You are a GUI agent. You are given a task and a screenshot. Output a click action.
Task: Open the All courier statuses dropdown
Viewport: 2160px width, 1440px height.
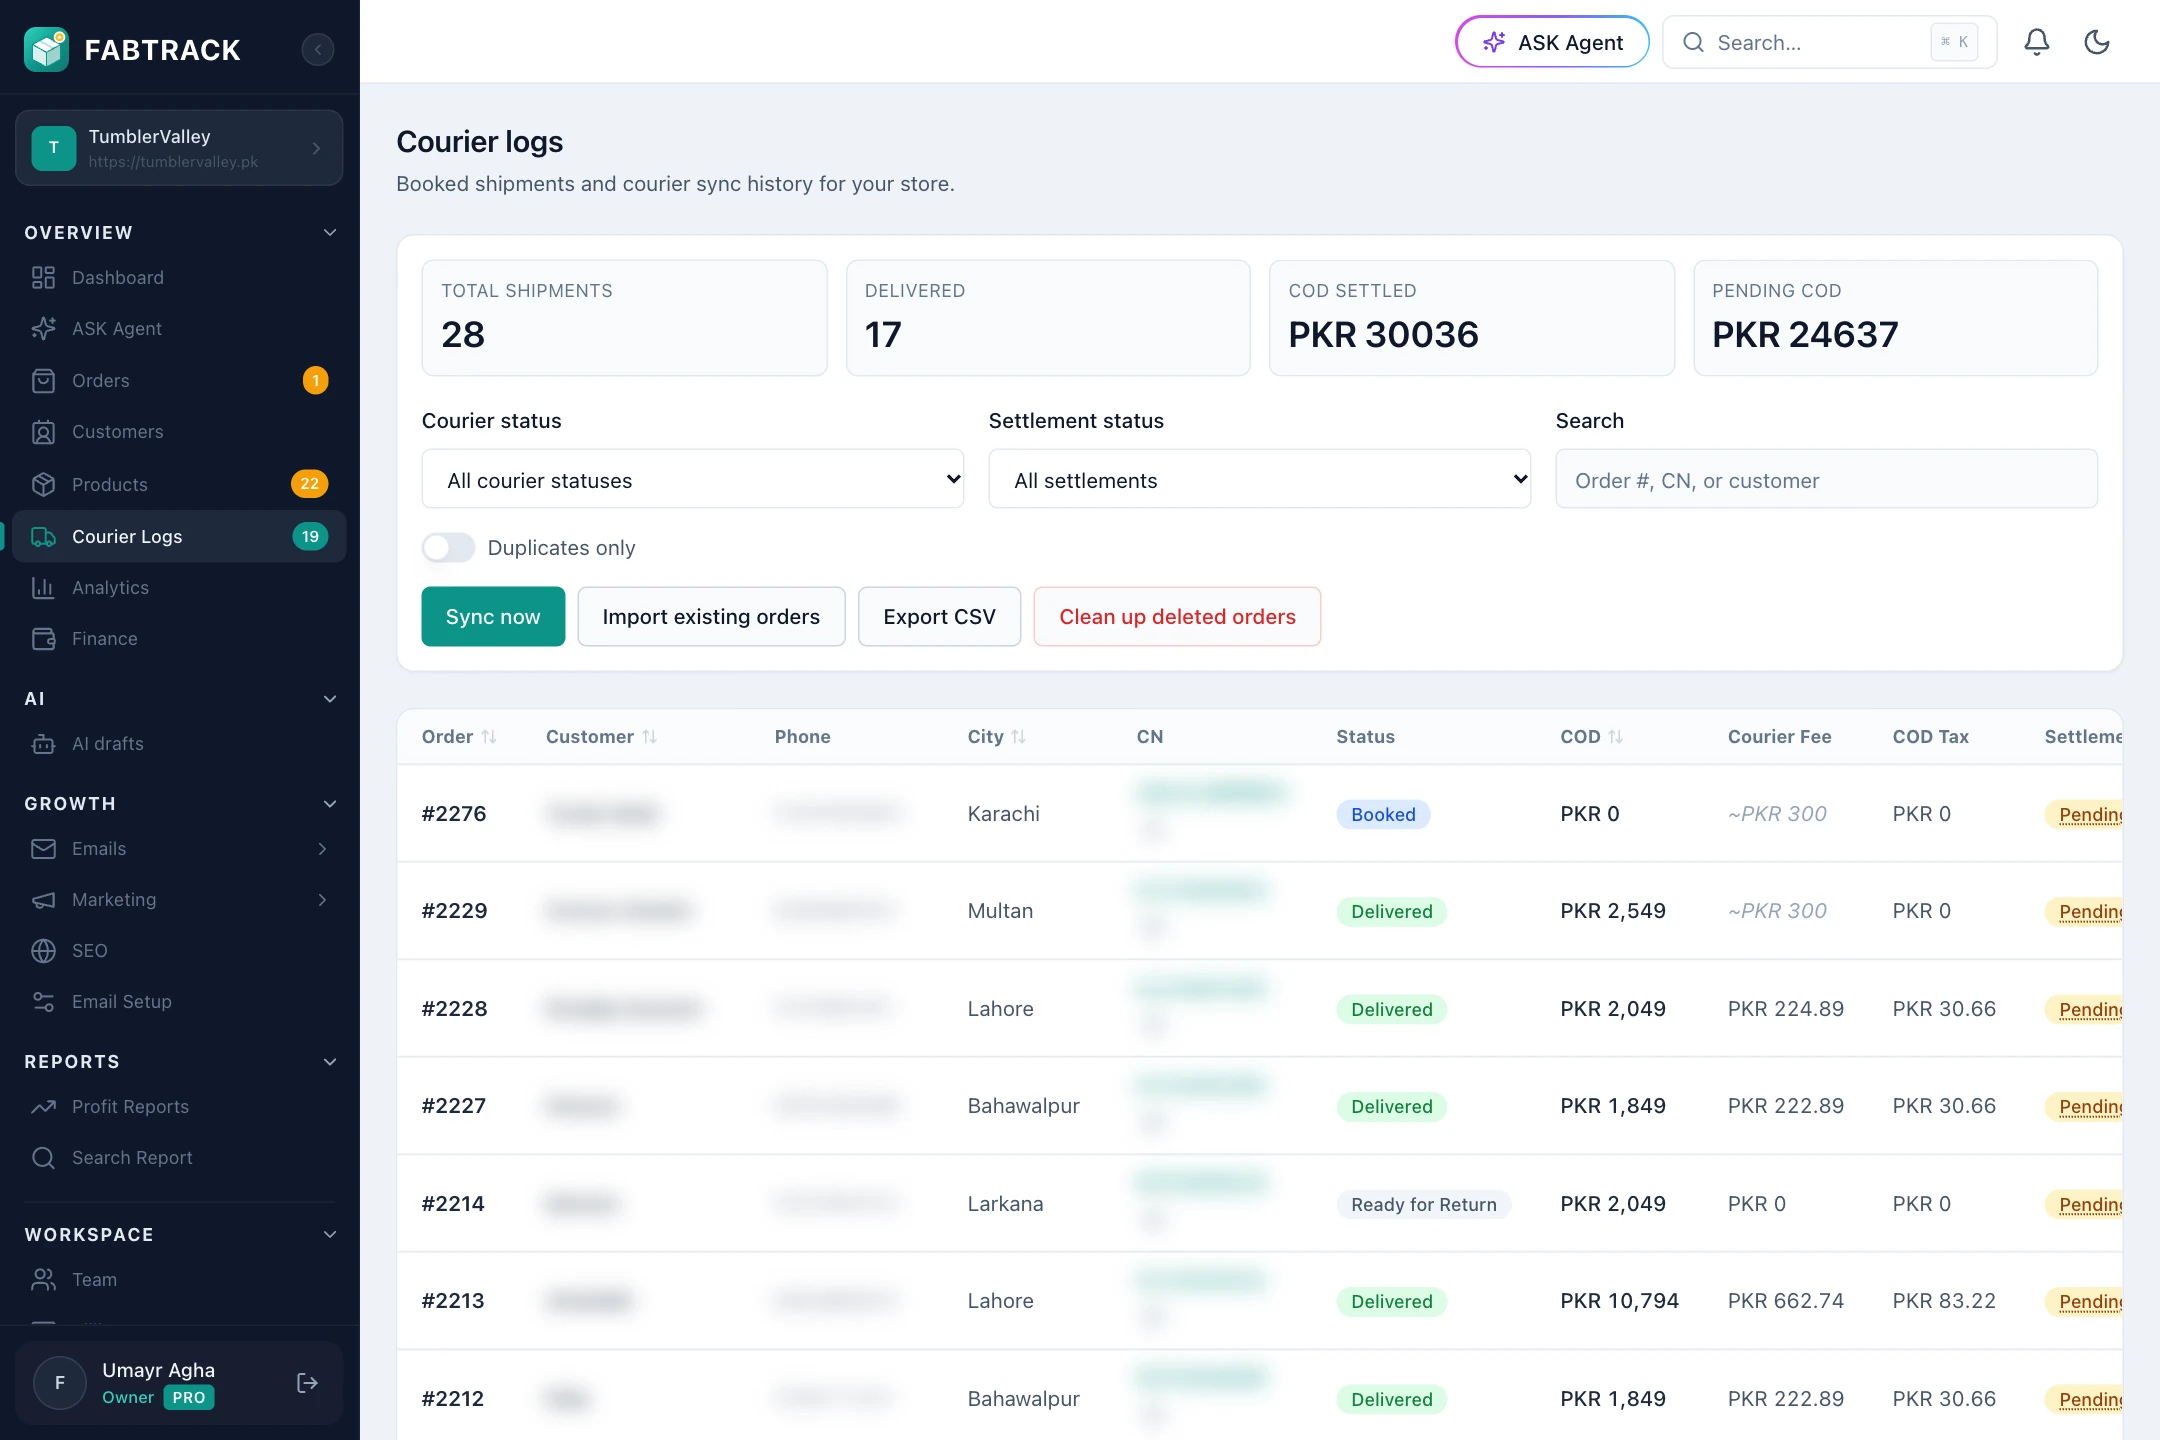click(693, 480)
